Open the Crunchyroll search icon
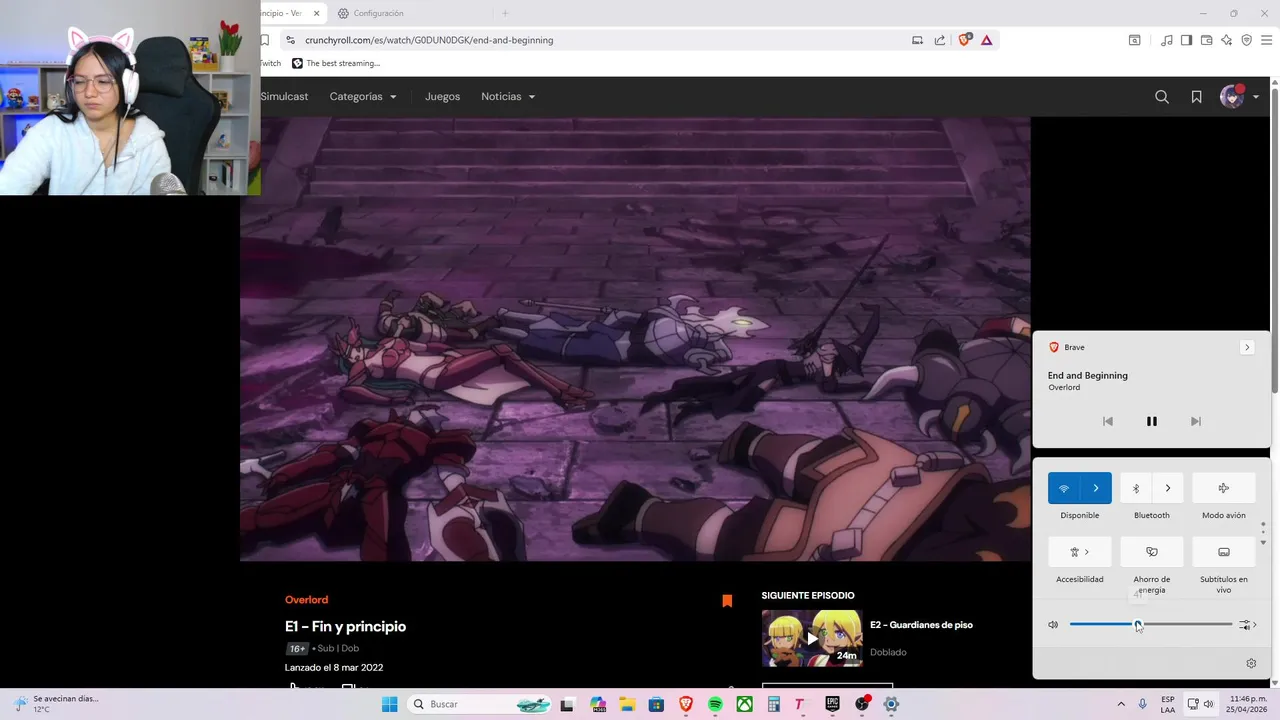This screenshot has height=720, width=1280. point(1161,97)
